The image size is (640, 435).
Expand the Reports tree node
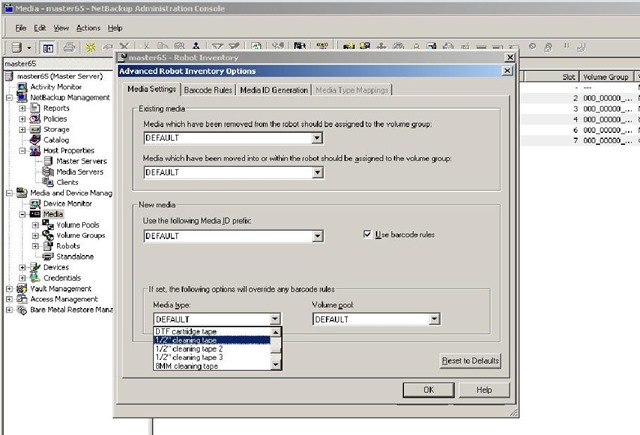(x=22, y=108)
